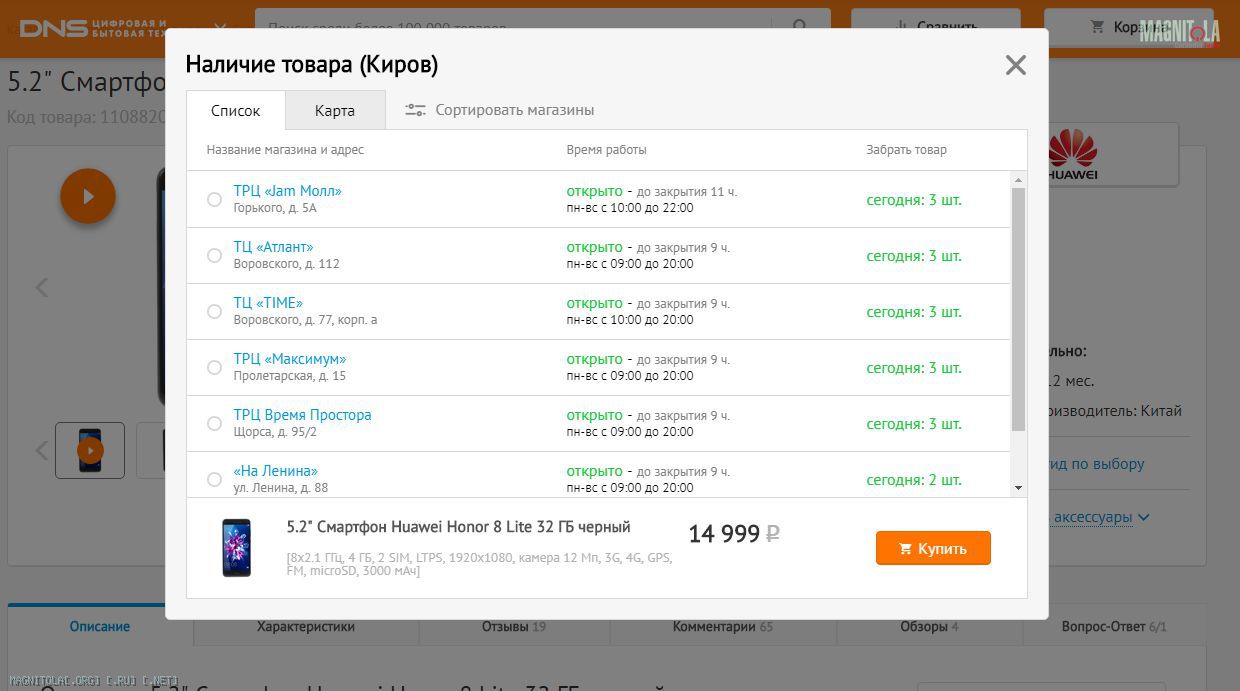Play the product video with orange play button
This screenshot has height=691, width=1240.
point(88,196)
